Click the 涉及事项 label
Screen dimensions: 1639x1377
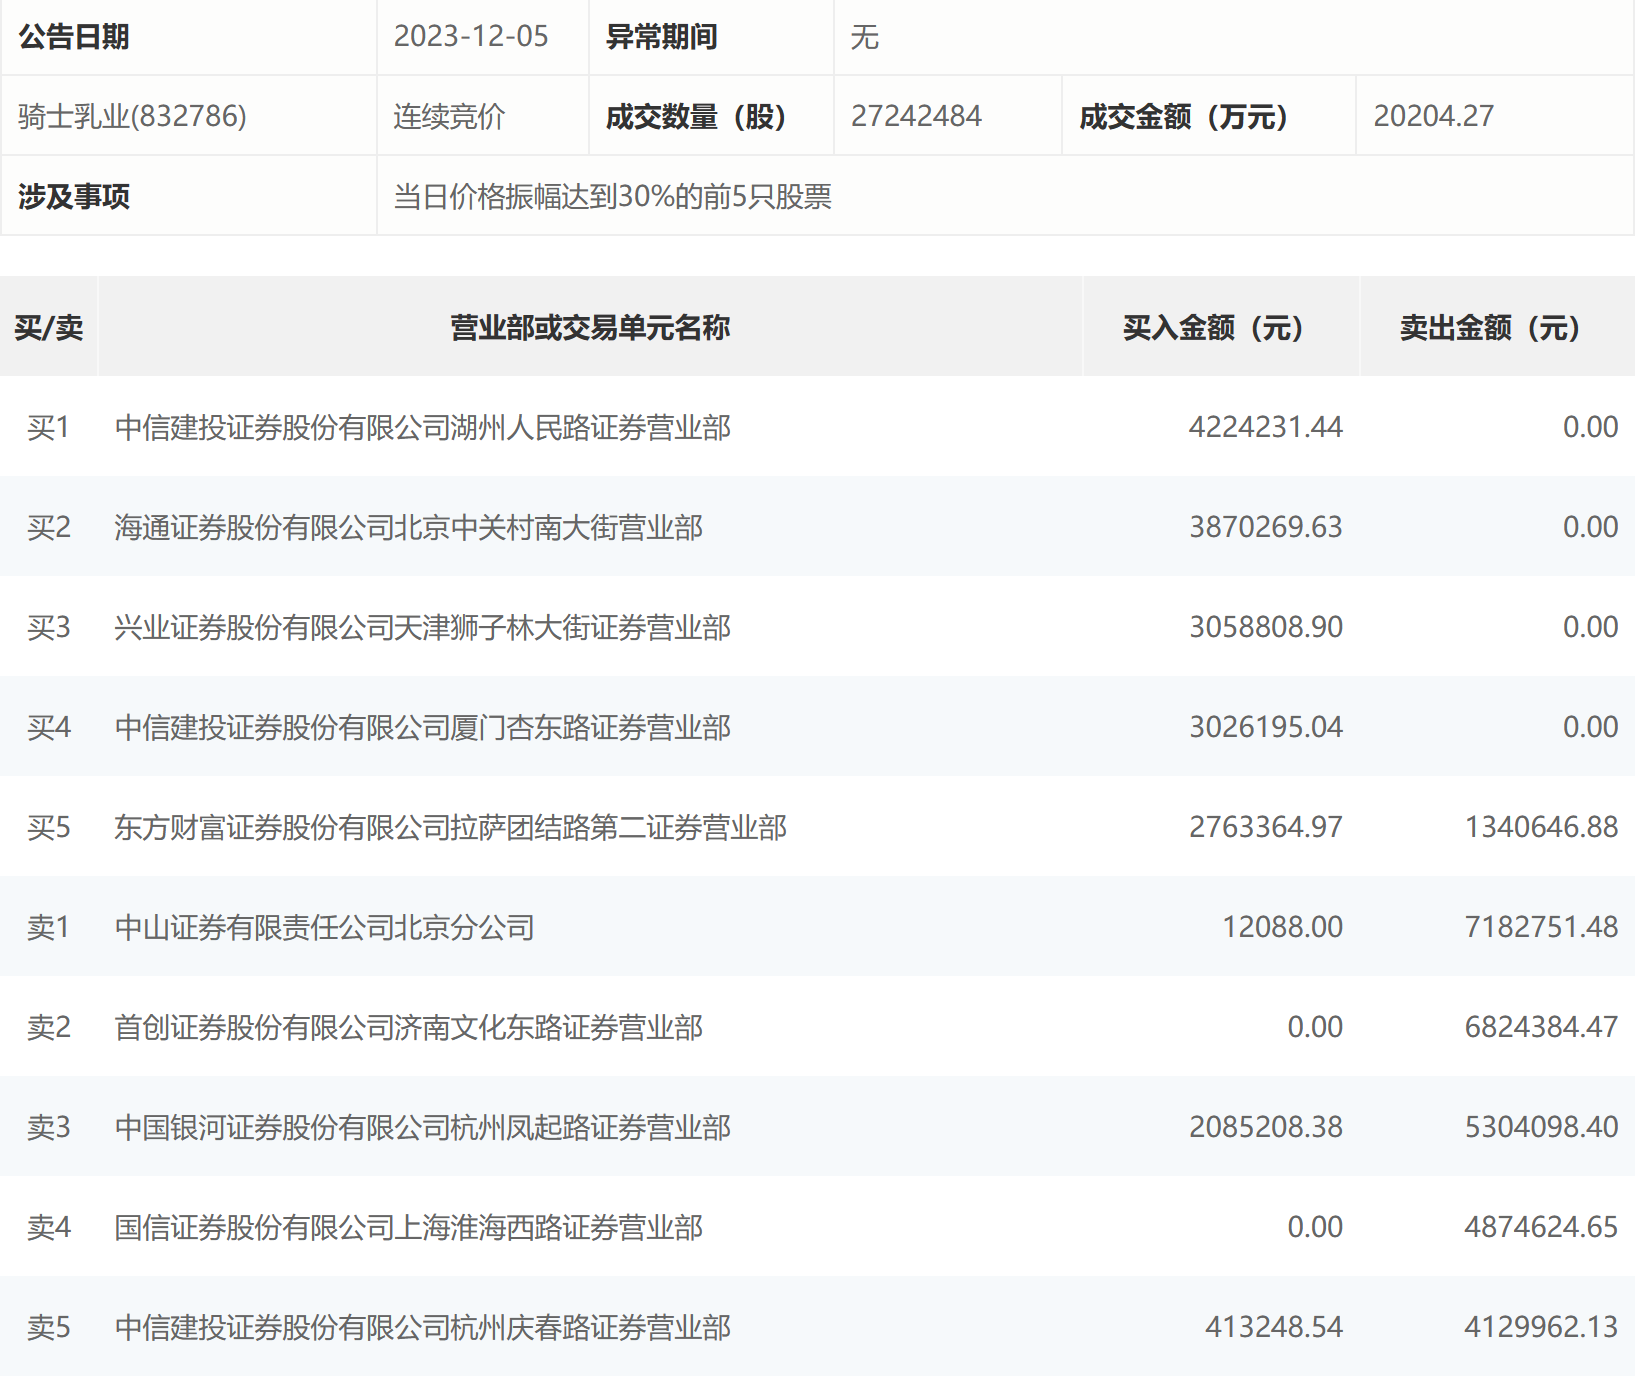(x=74, y=197)
